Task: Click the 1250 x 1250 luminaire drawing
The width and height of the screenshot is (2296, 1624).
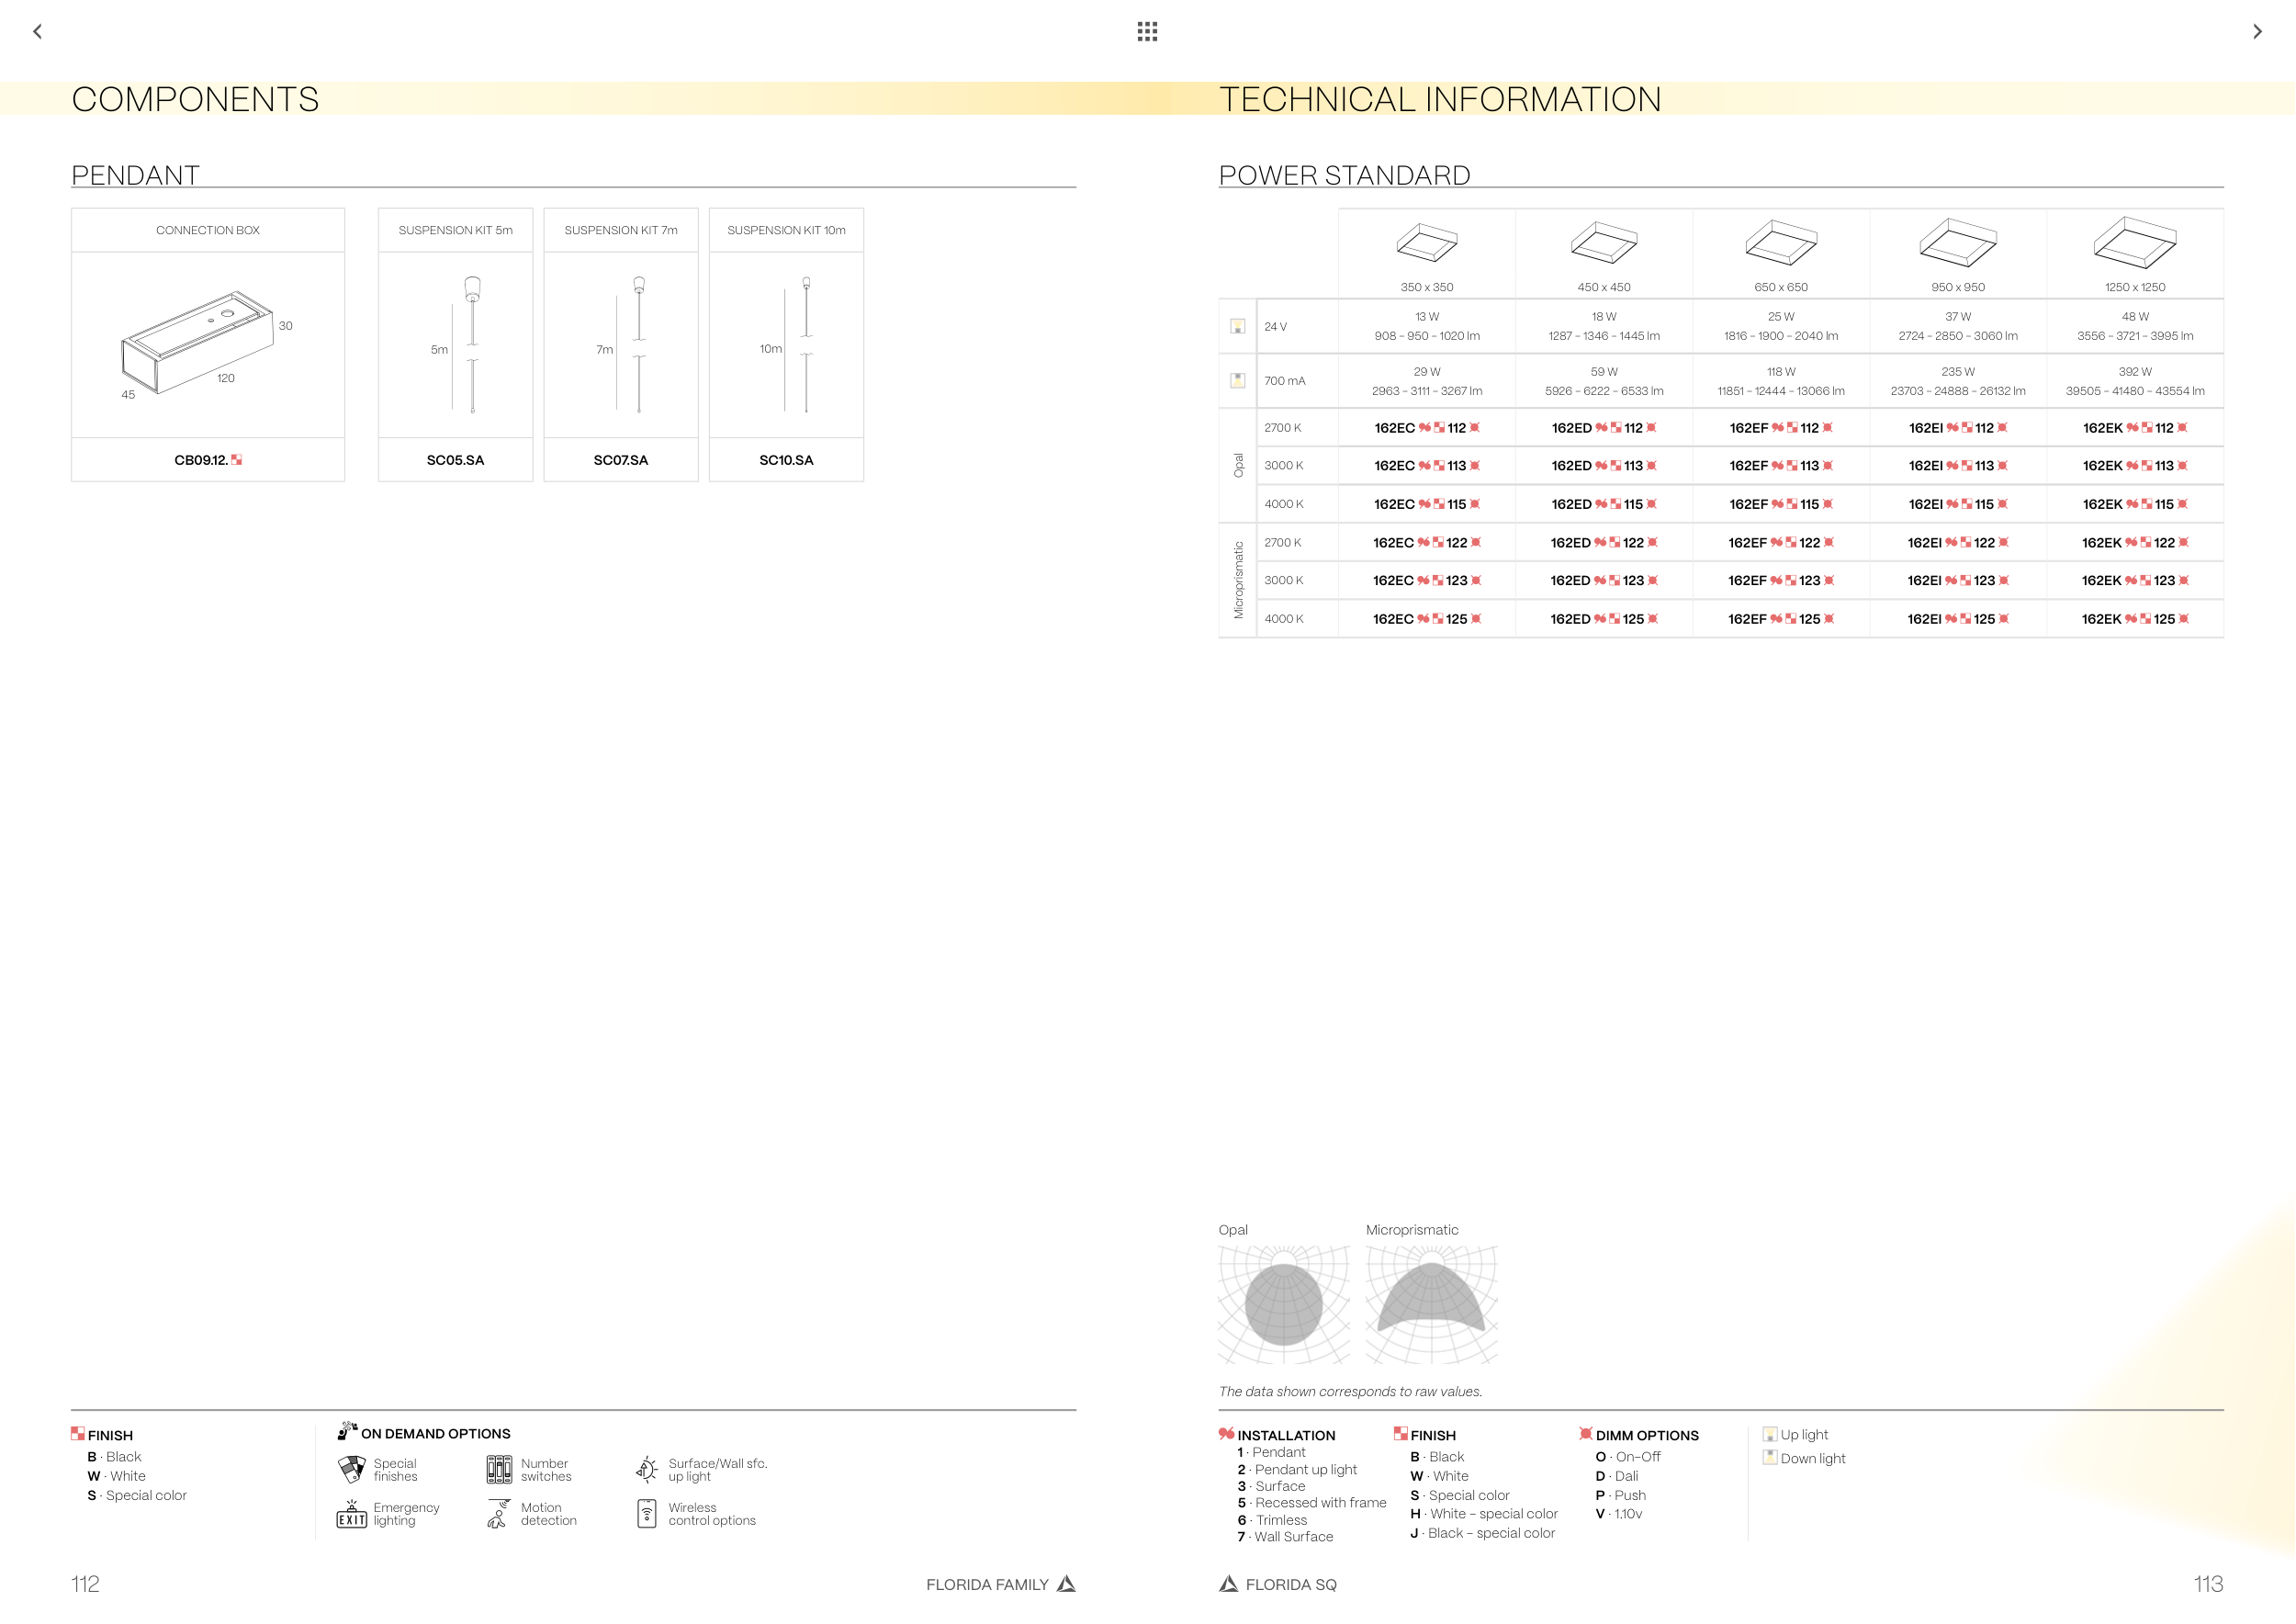Action: point(2134,243)
